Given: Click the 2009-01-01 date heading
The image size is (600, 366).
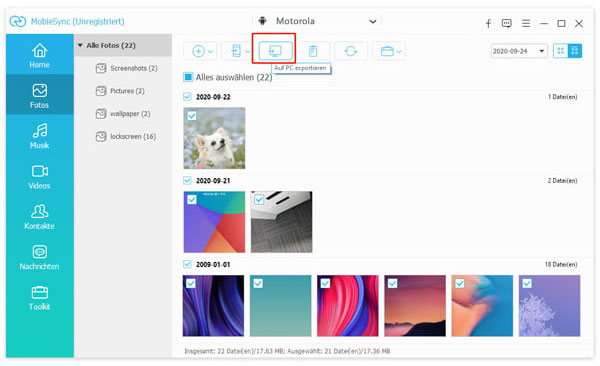Looking at the screenshot, I should [213, 265].
